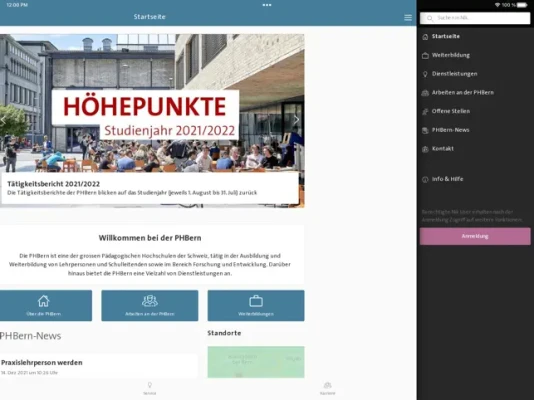Image resolution: width=534 pixels, height=400 pixels.
Task: Click the search input field
Action: pos(475,18)
